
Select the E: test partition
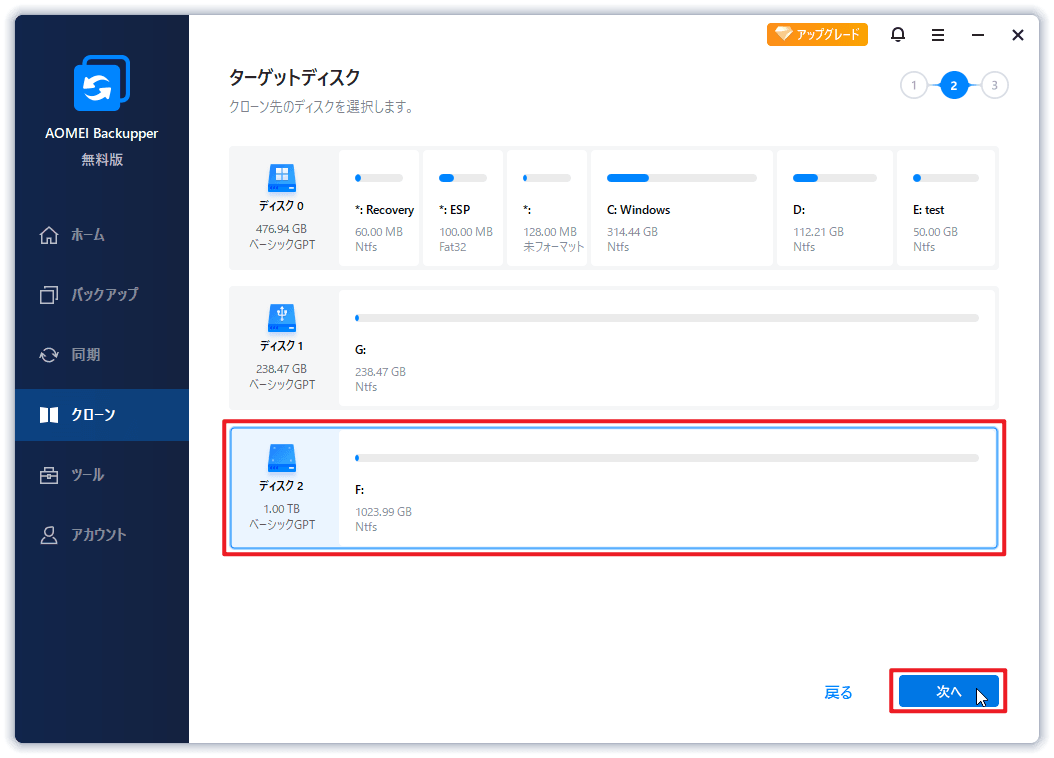pyautogui.click(x=945, y=207)
